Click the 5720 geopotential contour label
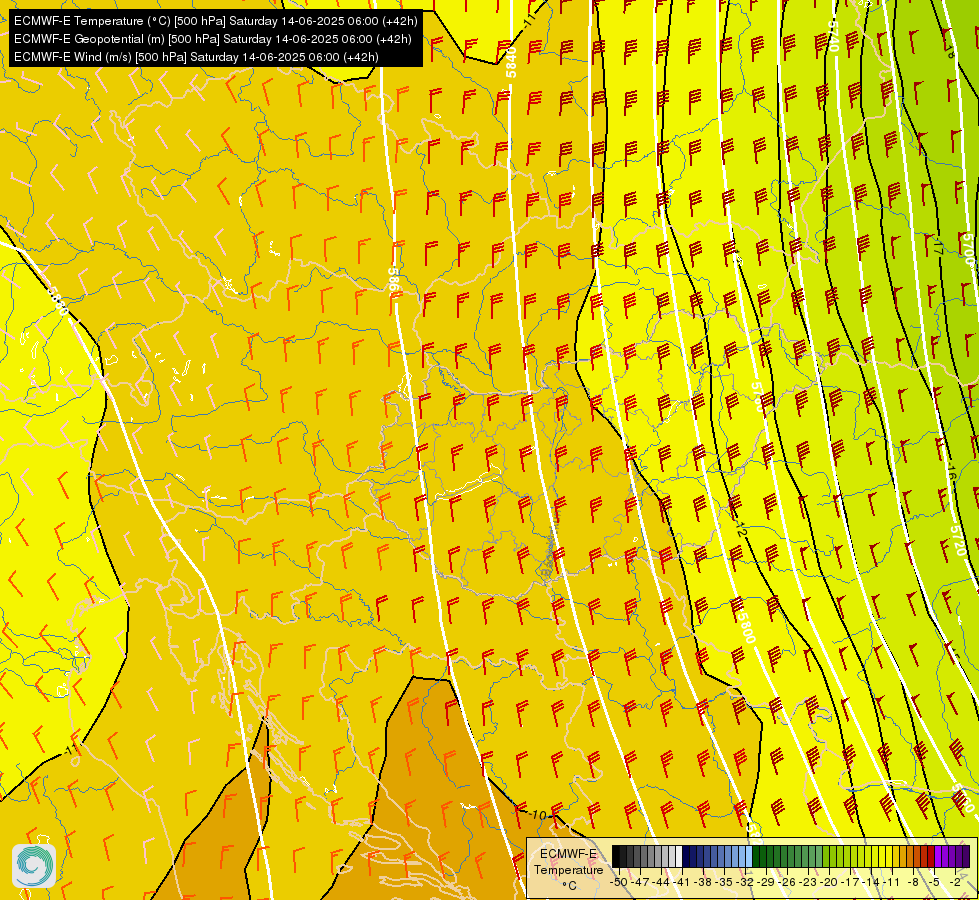Screen dimensions: 979x900 pos(957,541)
